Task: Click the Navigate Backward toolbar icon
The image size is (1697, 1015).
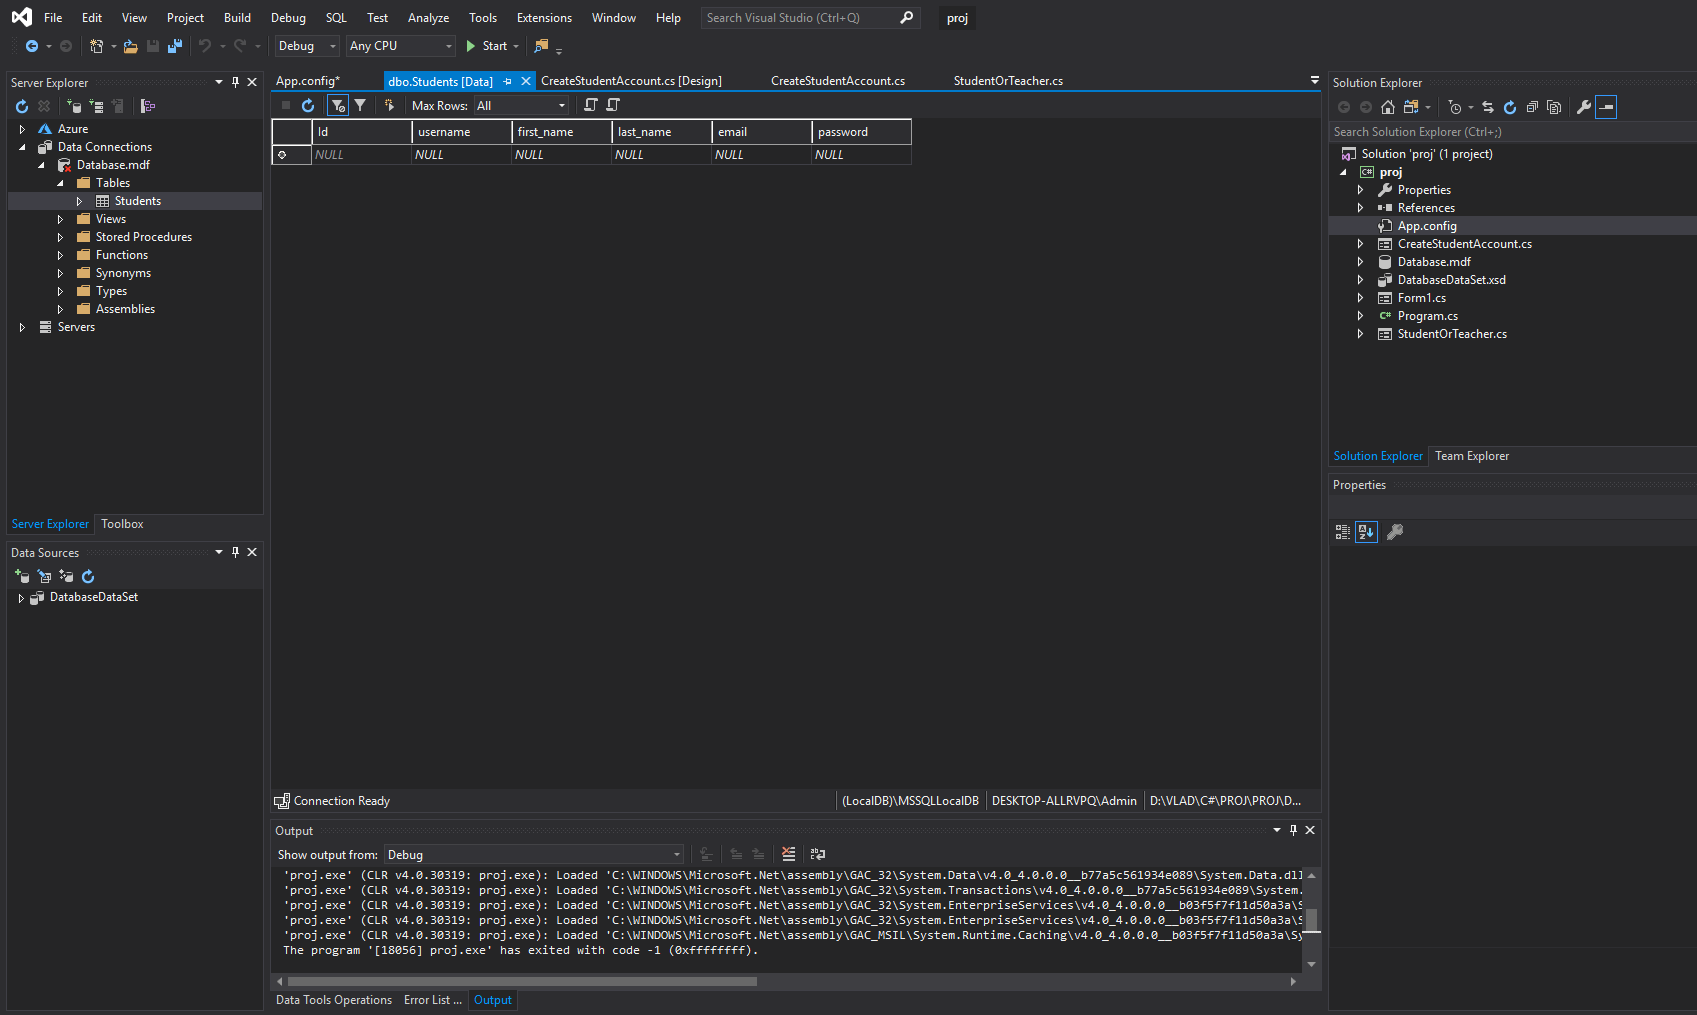Action: [x=32, y=46]
